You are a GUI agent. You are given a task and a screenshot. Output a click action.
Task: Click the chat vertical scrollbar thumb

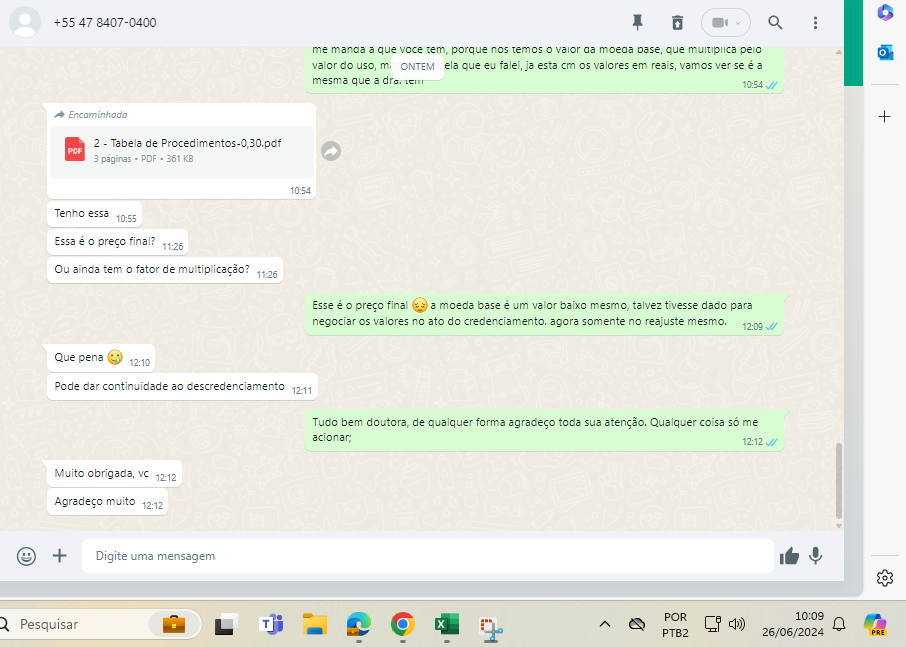coord(839,481)
